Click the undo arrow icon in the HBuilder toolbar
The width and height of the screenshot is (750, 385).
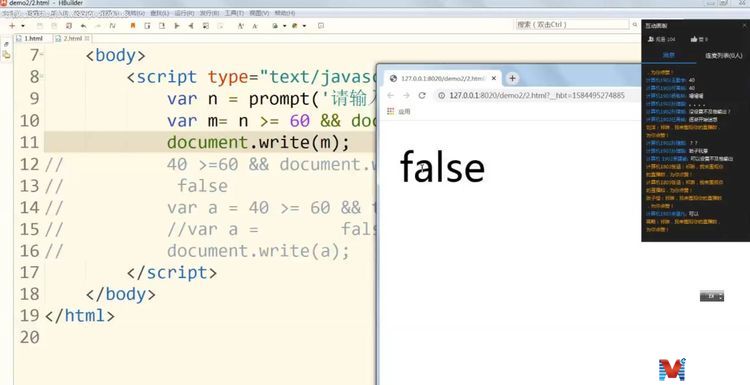click(84, 26)
